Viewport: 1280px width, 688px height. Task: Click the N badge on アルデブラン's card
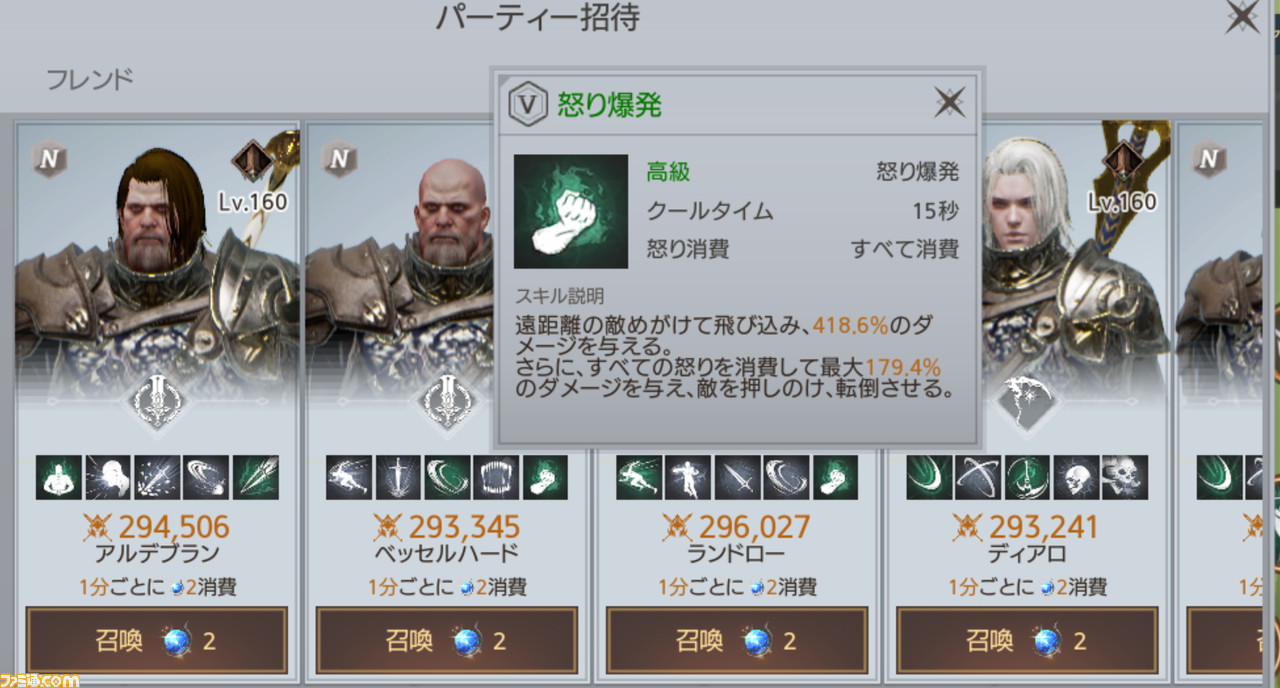[49, 158]
